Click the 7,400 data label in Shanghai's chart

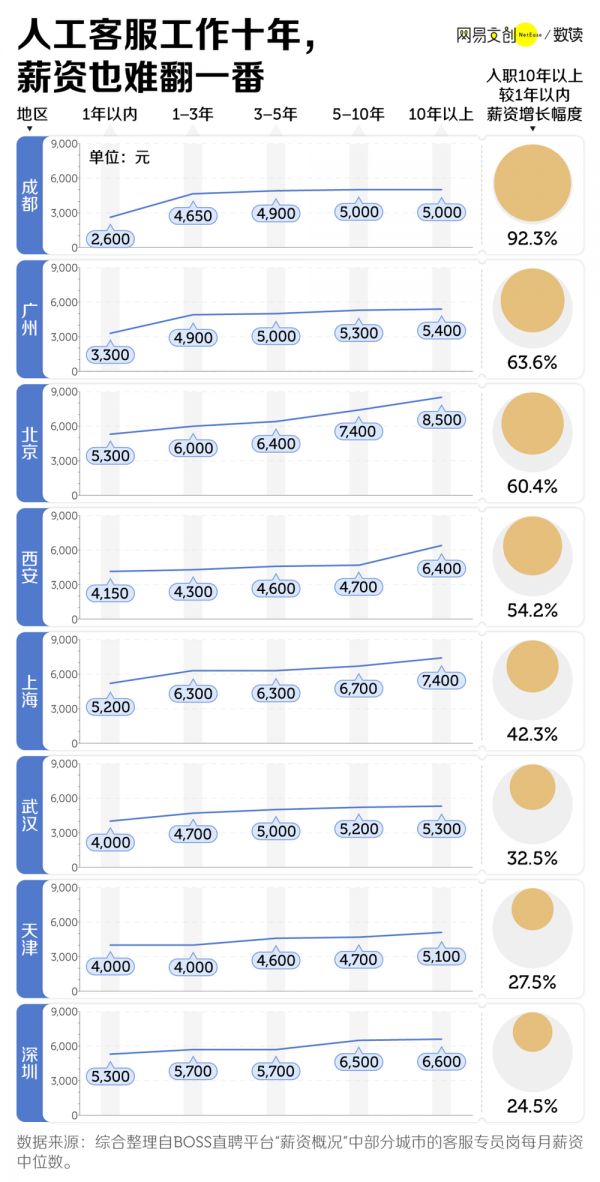[441, 680]
